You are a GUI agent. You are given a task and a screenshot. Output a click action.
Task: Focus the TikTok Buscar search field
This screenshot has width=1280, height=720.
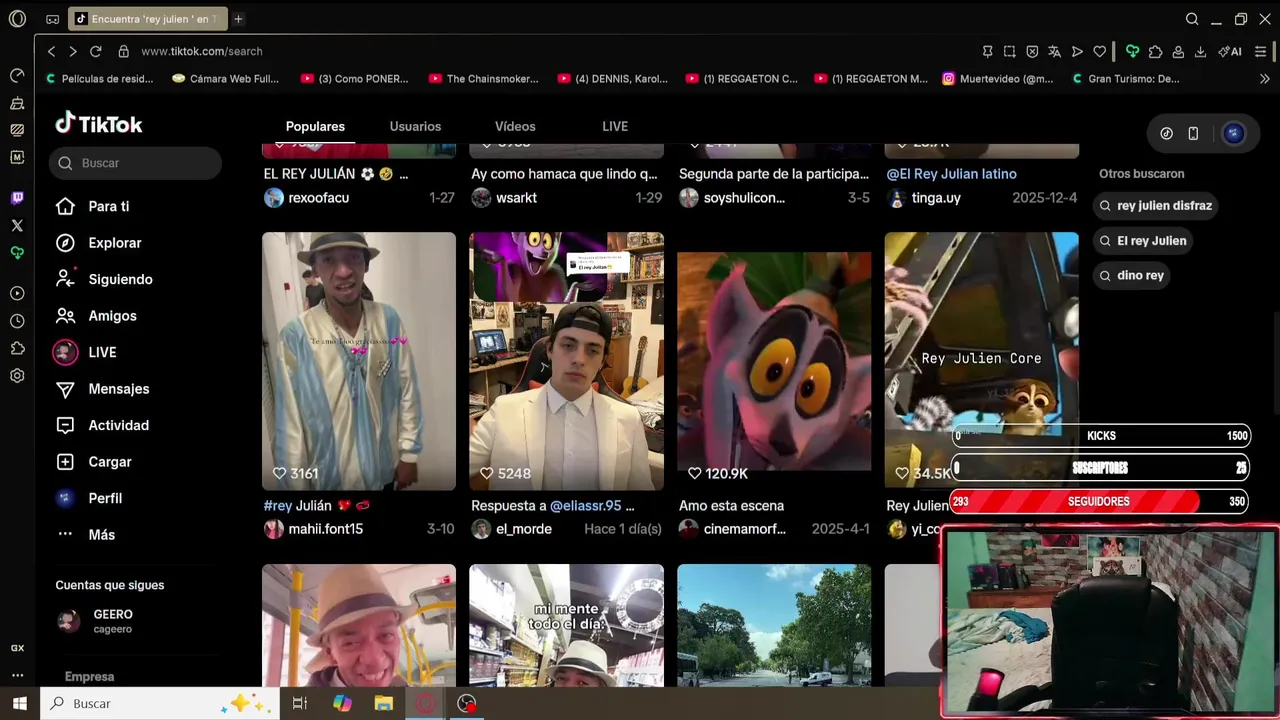click(135, 163)
